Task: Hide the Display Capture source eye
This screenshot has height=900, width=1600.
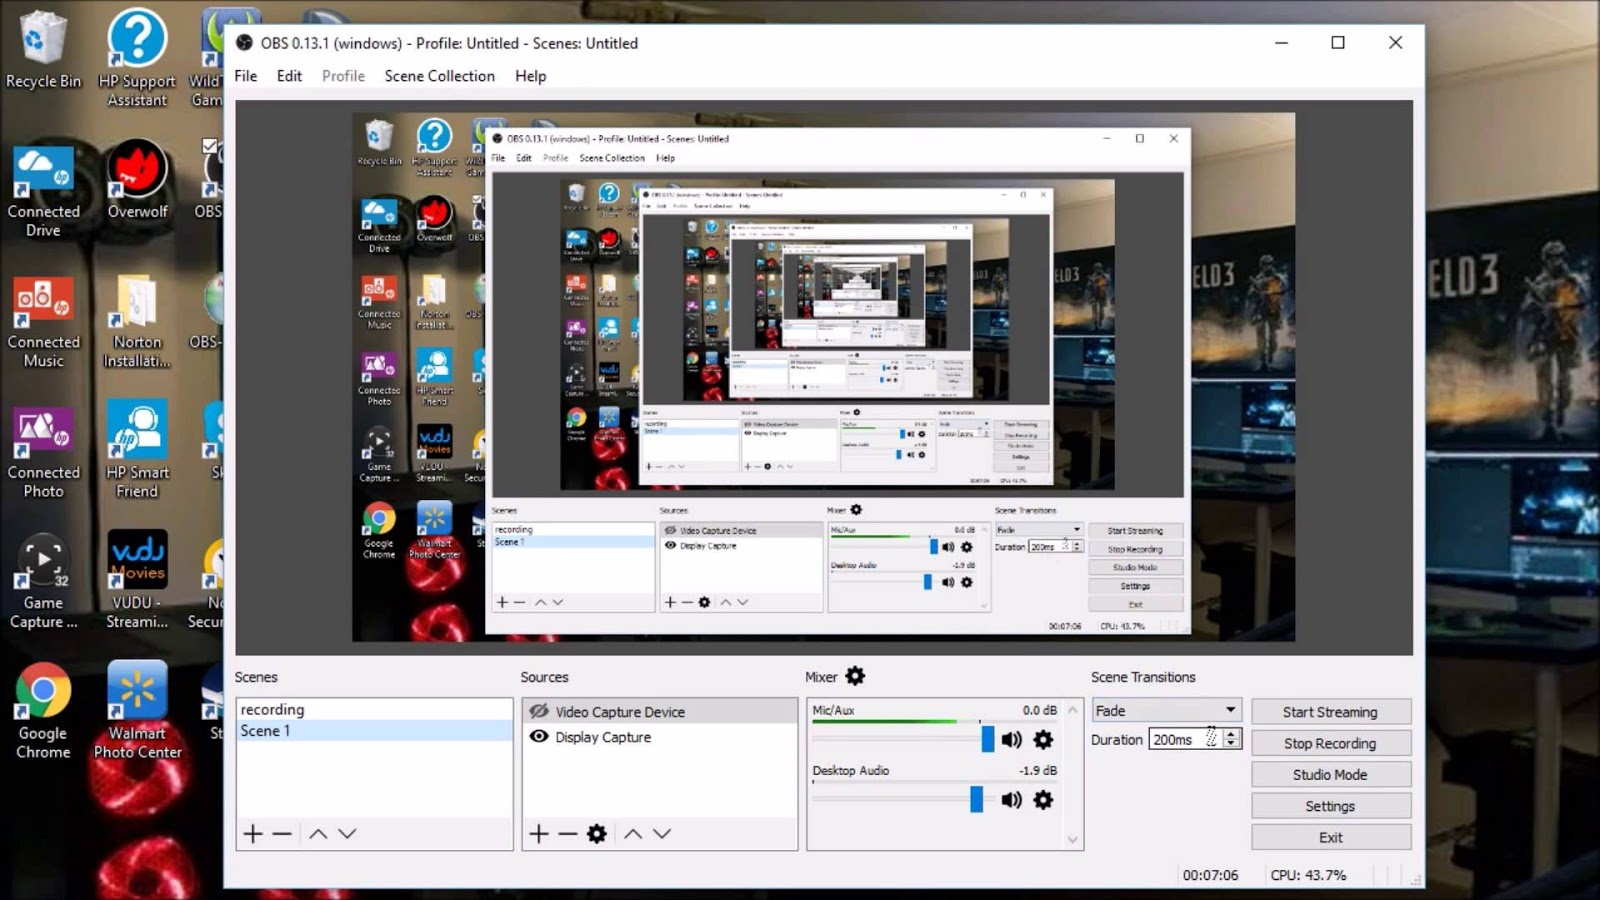Action: coord(539,737)
